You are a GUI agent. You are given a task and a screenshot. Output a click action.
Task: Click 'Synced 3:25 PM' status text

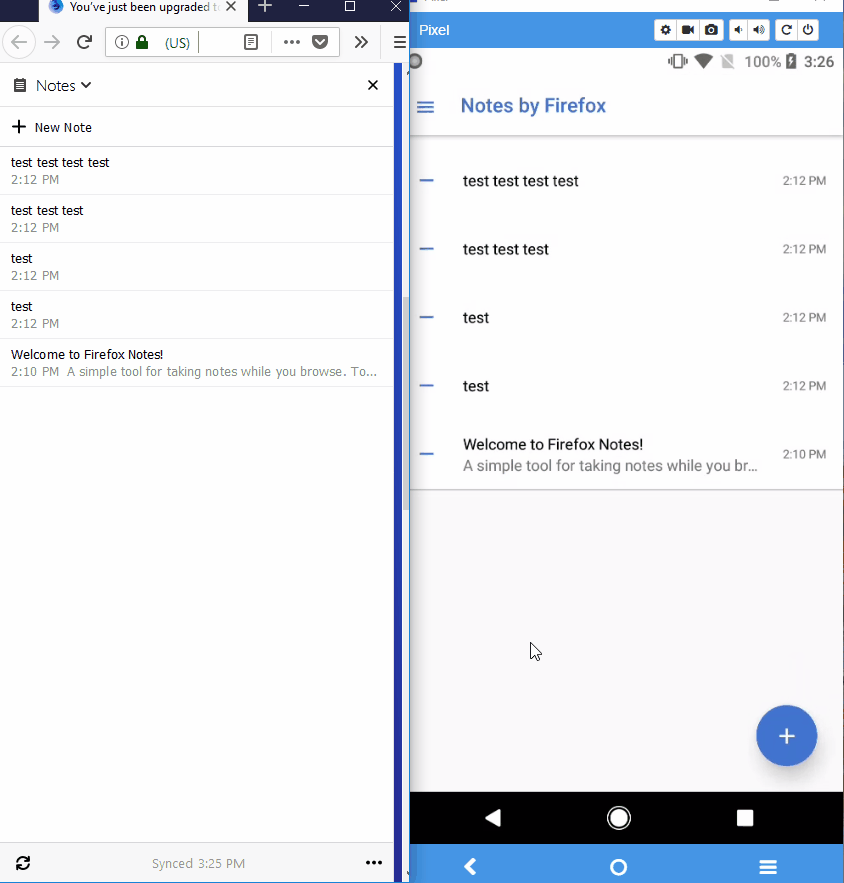pyautogui.click(x=198, y=863)
